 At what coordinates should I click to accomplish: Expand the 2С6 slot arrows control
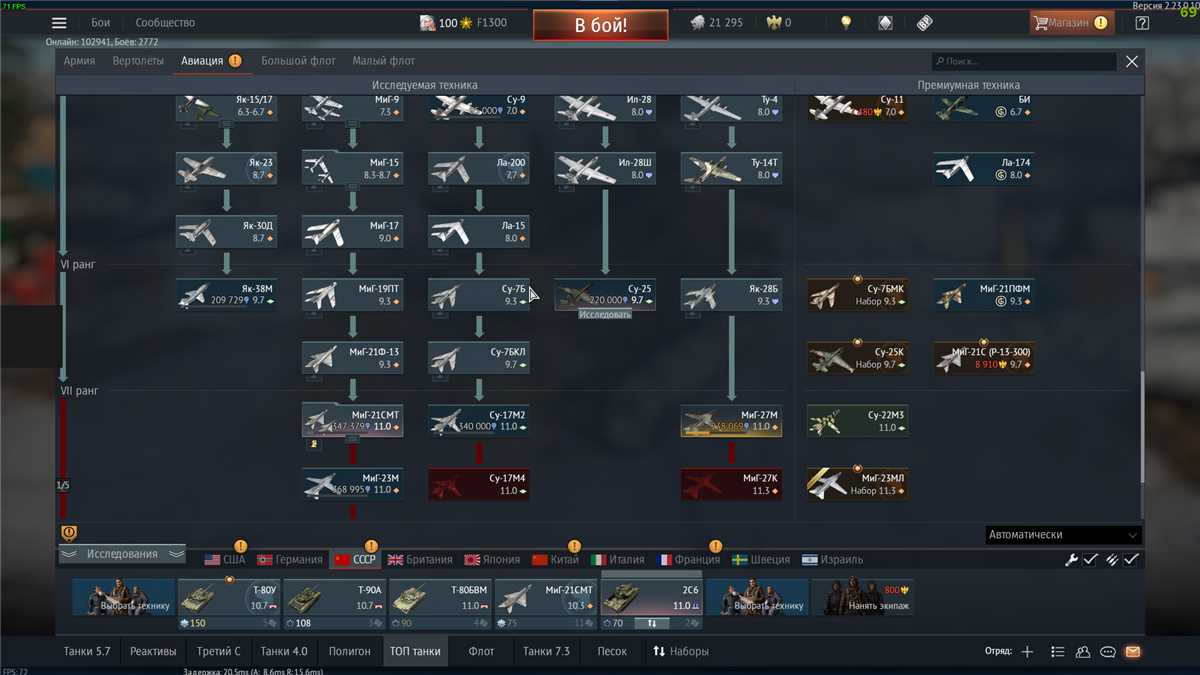click(651, 623)
